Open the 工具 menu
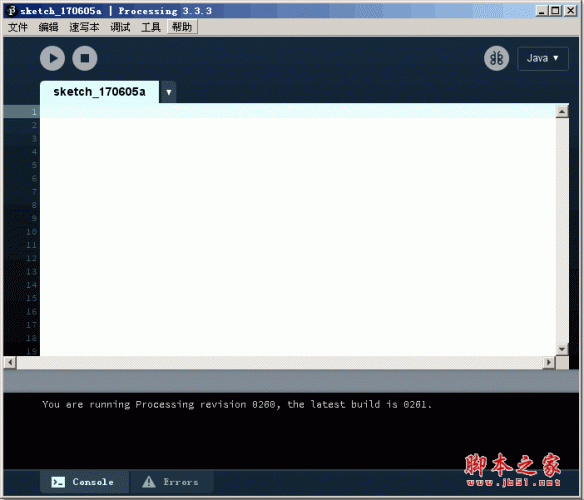 click(151, 27)
